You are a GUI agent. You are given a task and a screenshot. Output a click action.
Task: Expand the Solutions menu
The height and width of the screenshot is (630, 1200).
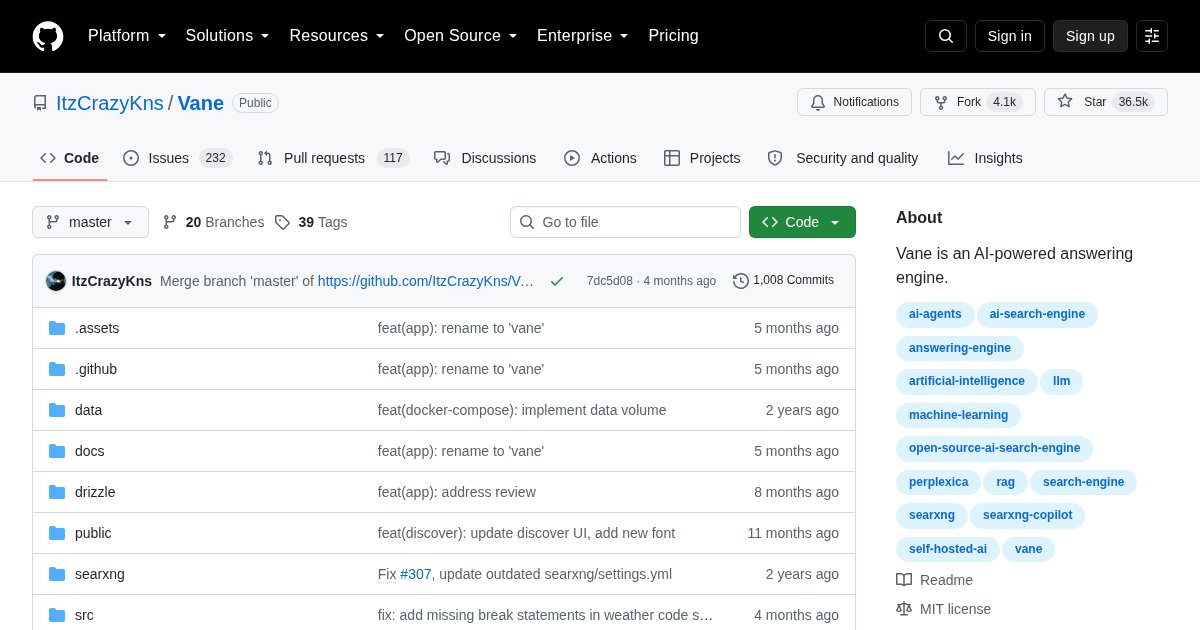228,36
